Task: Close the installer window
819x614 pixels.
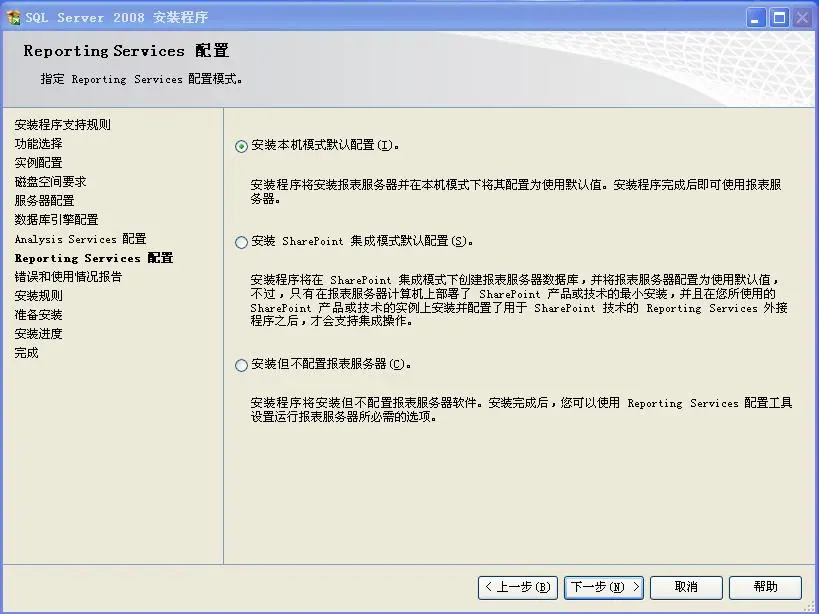Action: (x=802, y=18)
